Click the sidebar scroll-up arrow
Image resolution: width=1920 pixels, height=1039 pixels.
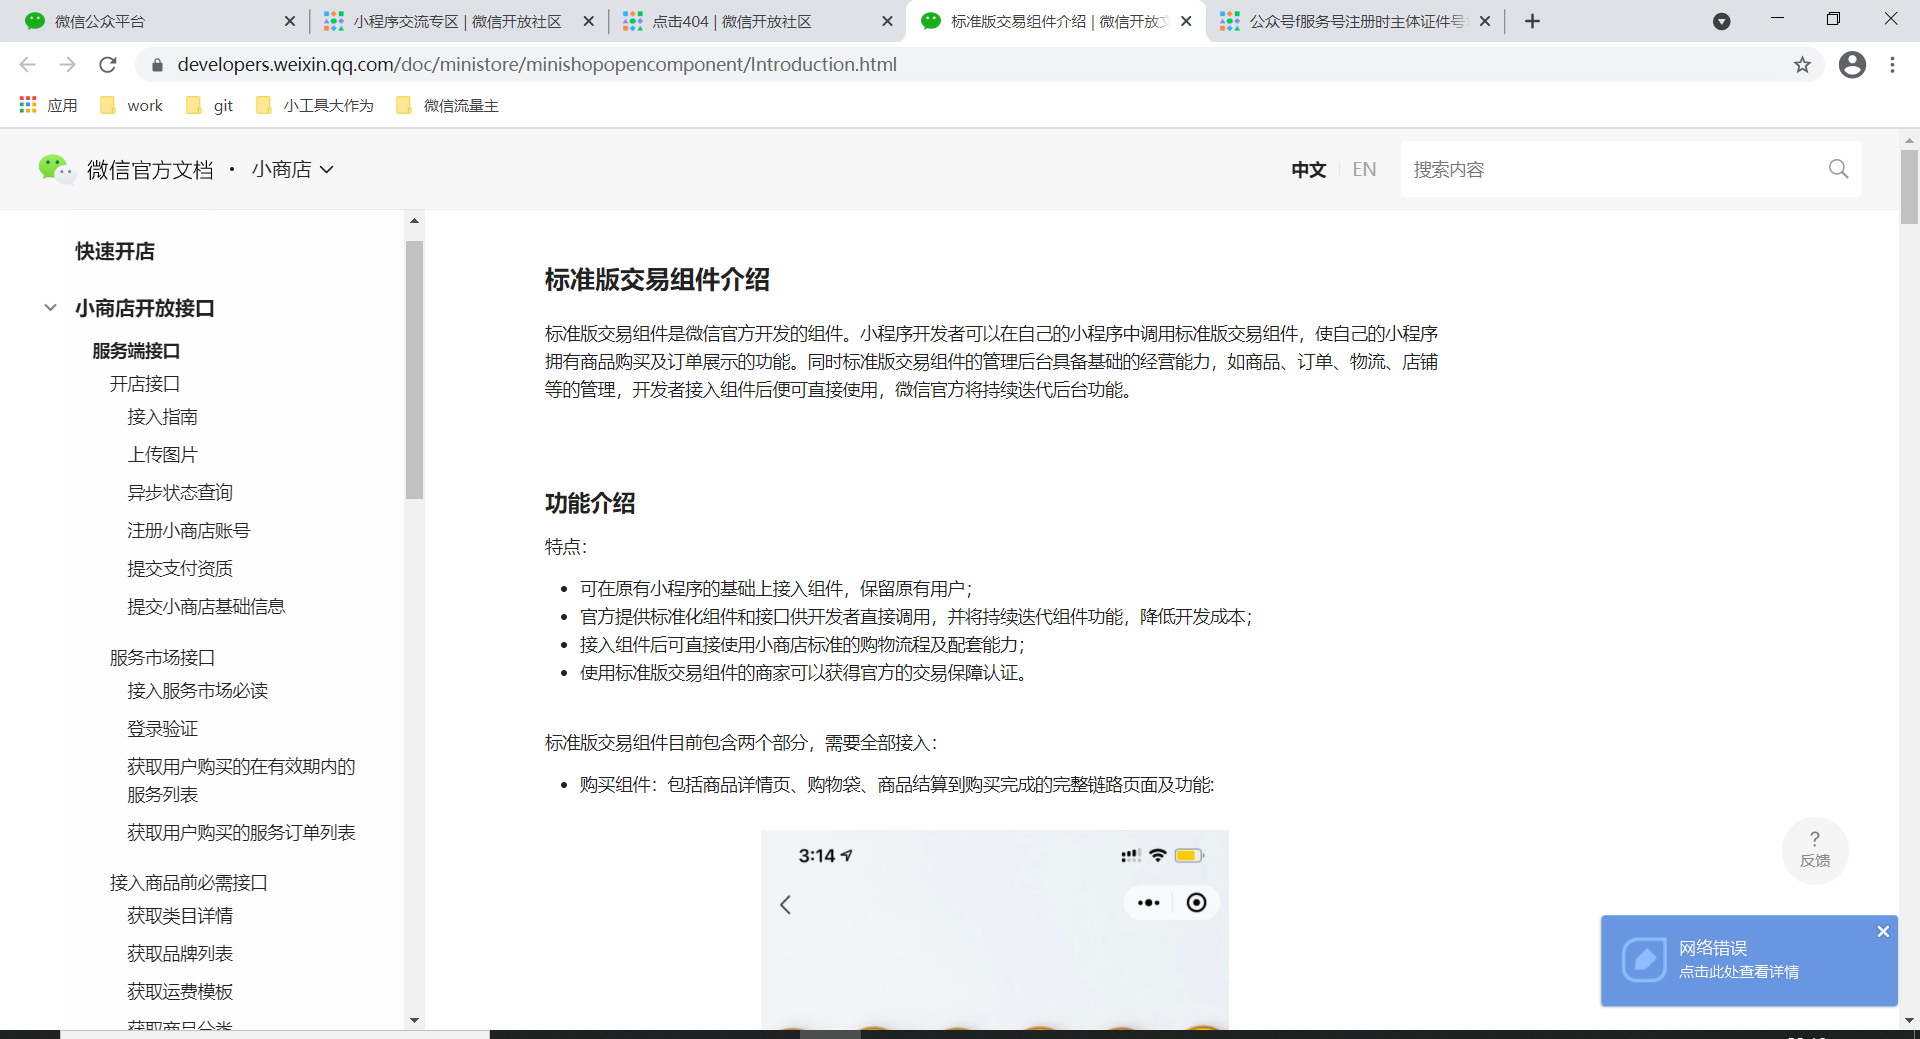[414, 221]
